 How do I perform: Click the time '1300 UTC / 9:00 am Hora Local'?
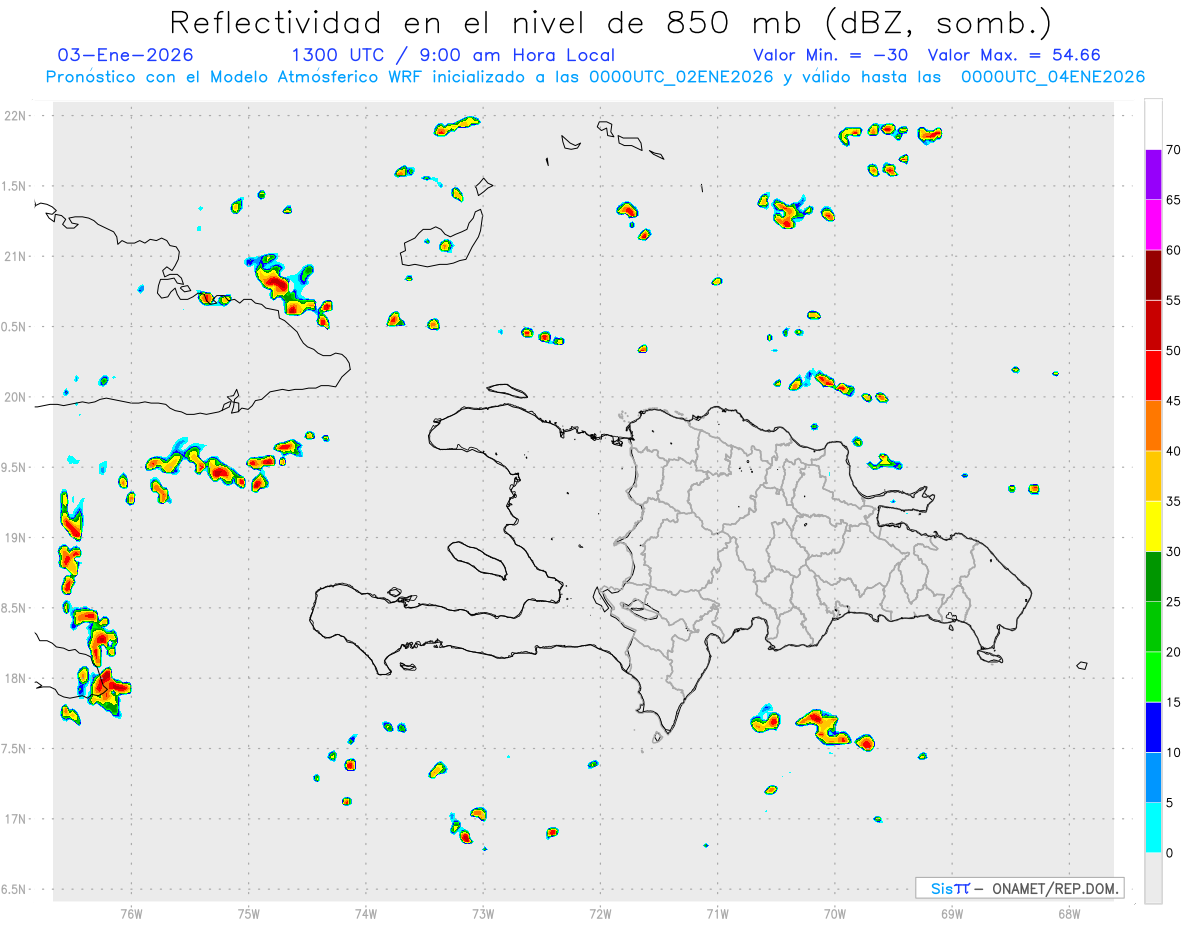tap(453, 55)
